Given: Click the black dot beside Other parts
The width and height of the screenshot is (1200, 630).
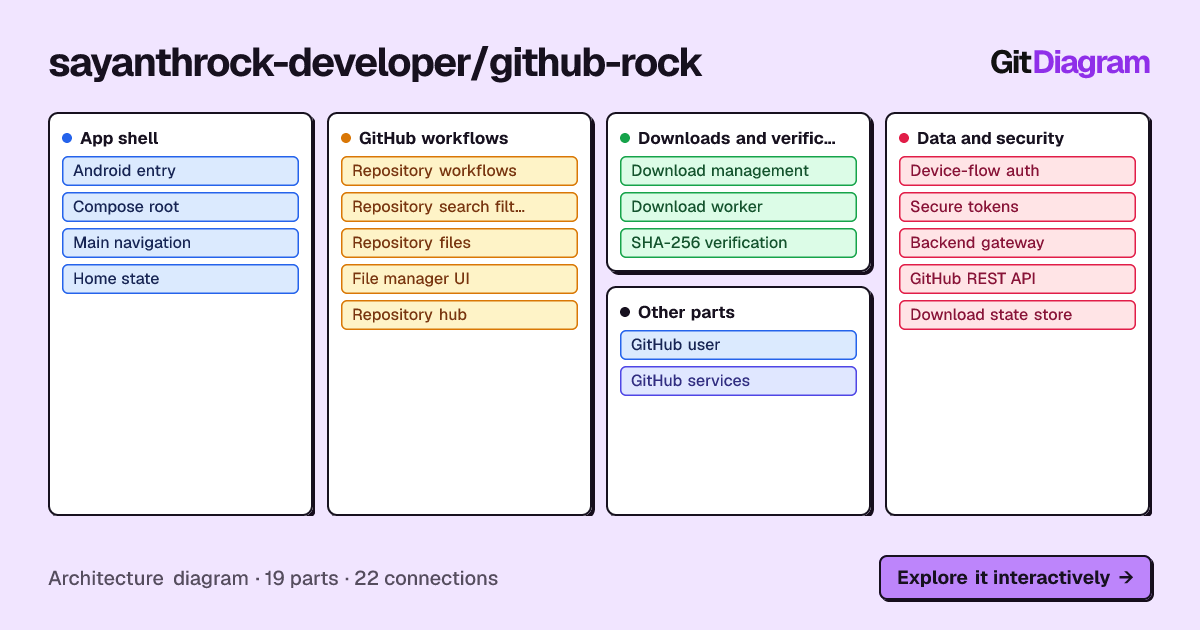Looking at the screenshot, I should point(625,312).
